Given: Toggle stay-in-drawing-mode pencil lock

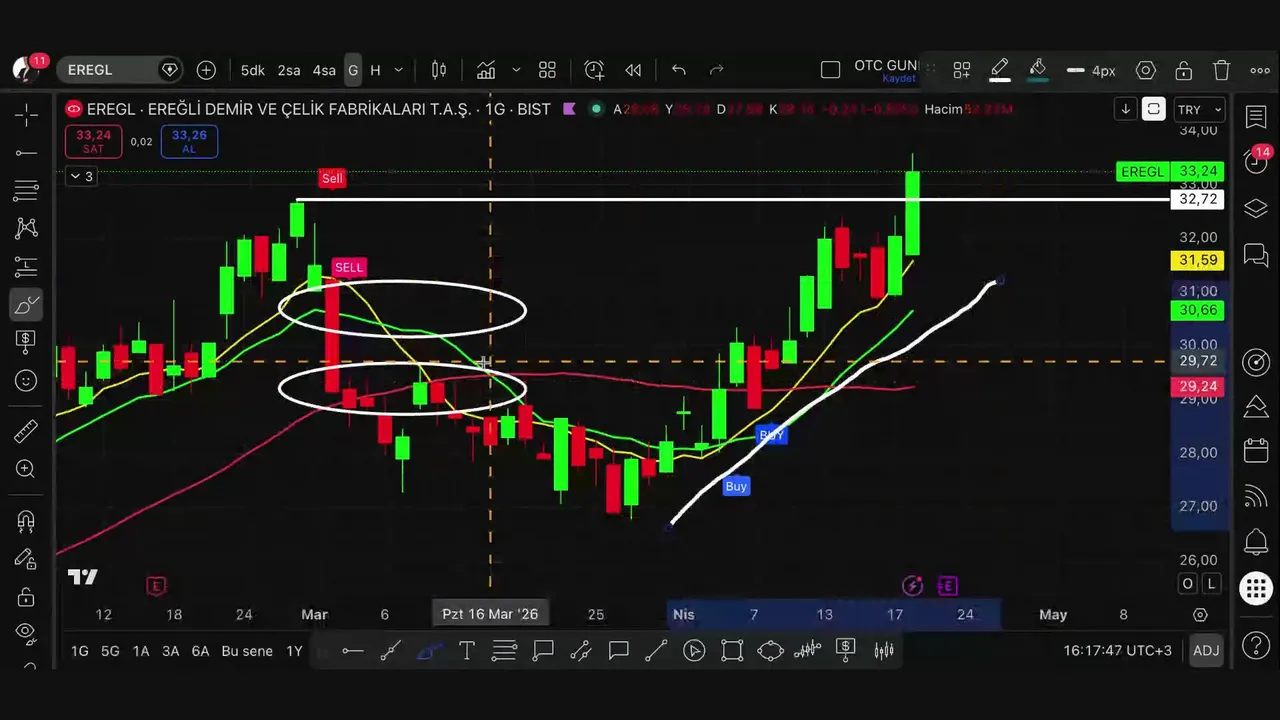Looking at the screenshot, I should (x=27, y=559).
